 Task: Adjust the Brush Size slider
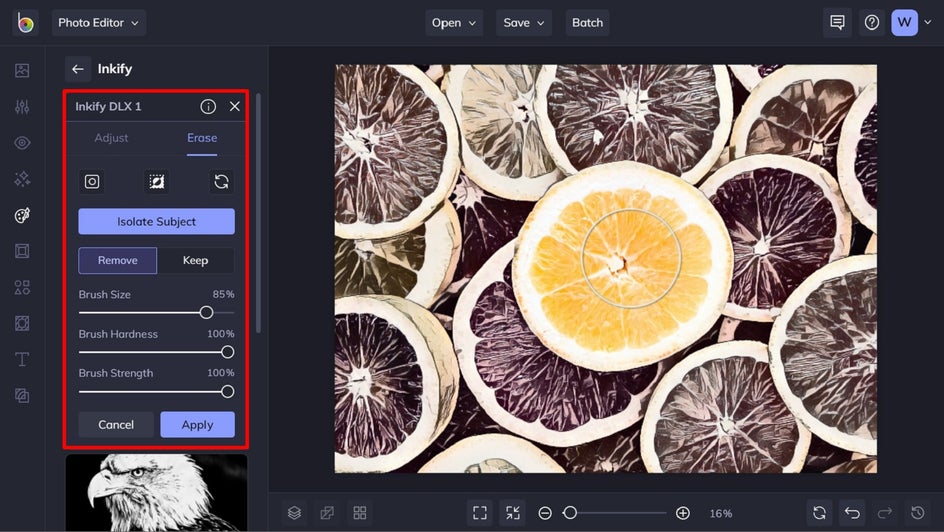coord(157,312)
